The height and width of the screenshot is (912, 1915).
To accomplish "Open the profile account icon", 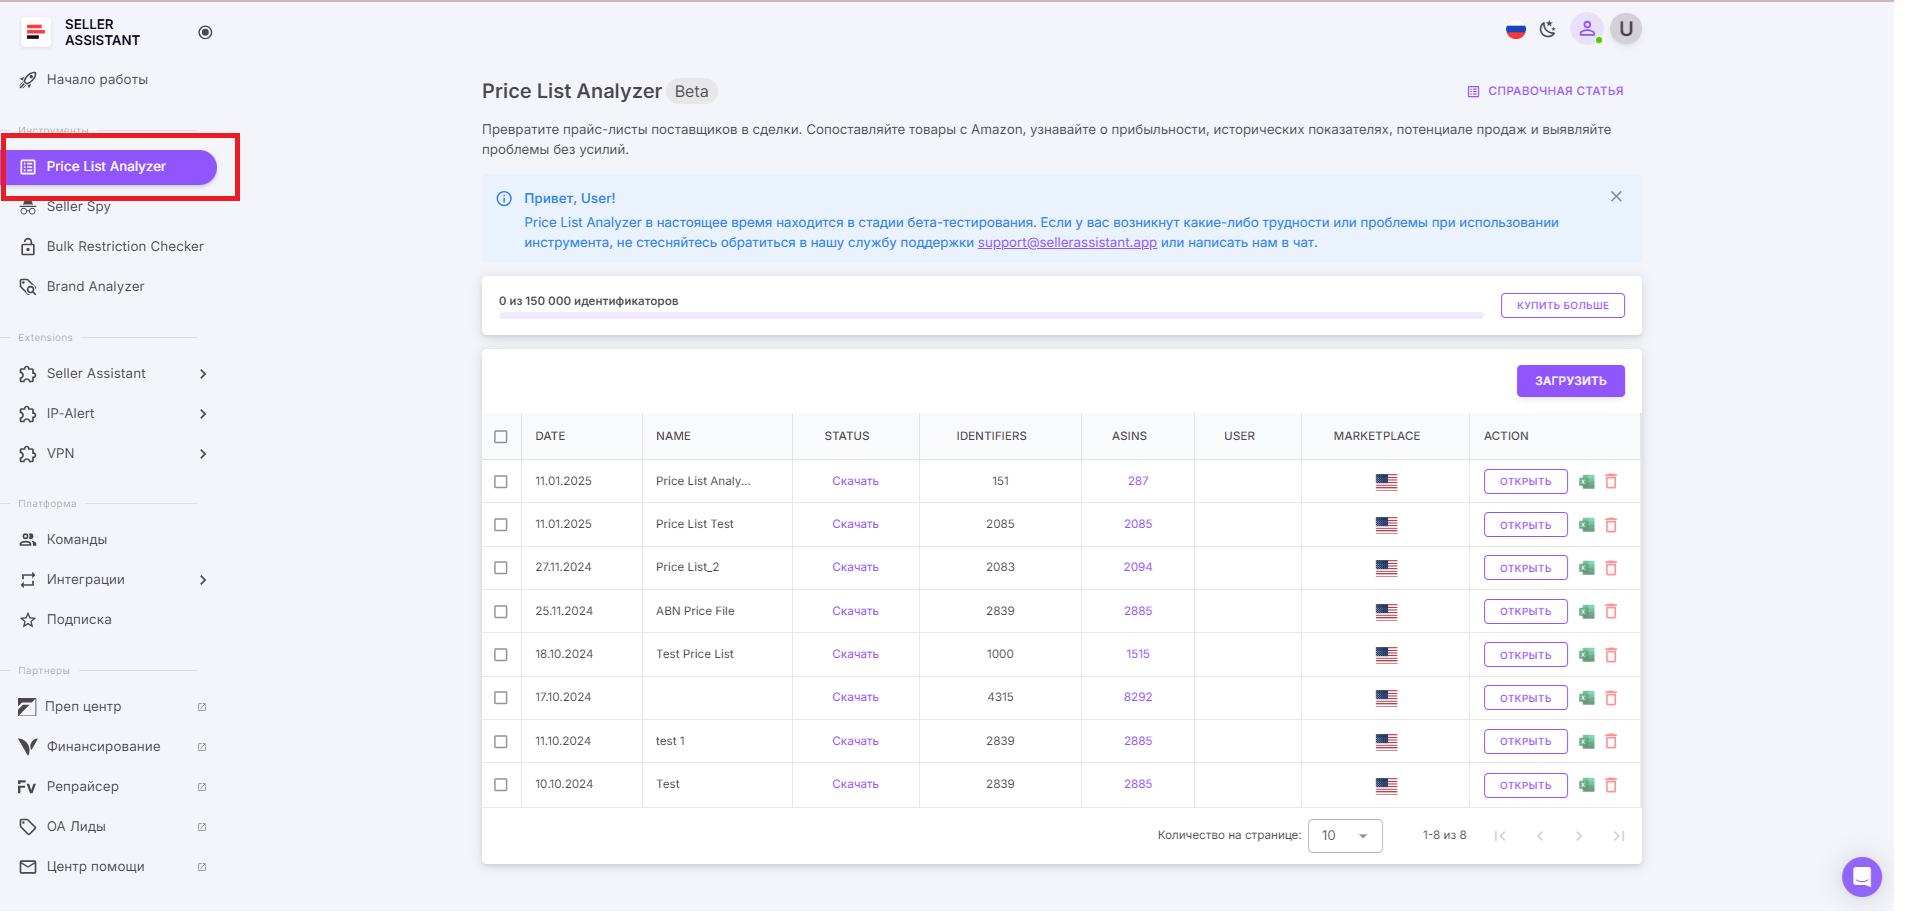I will click(1587, 29).
